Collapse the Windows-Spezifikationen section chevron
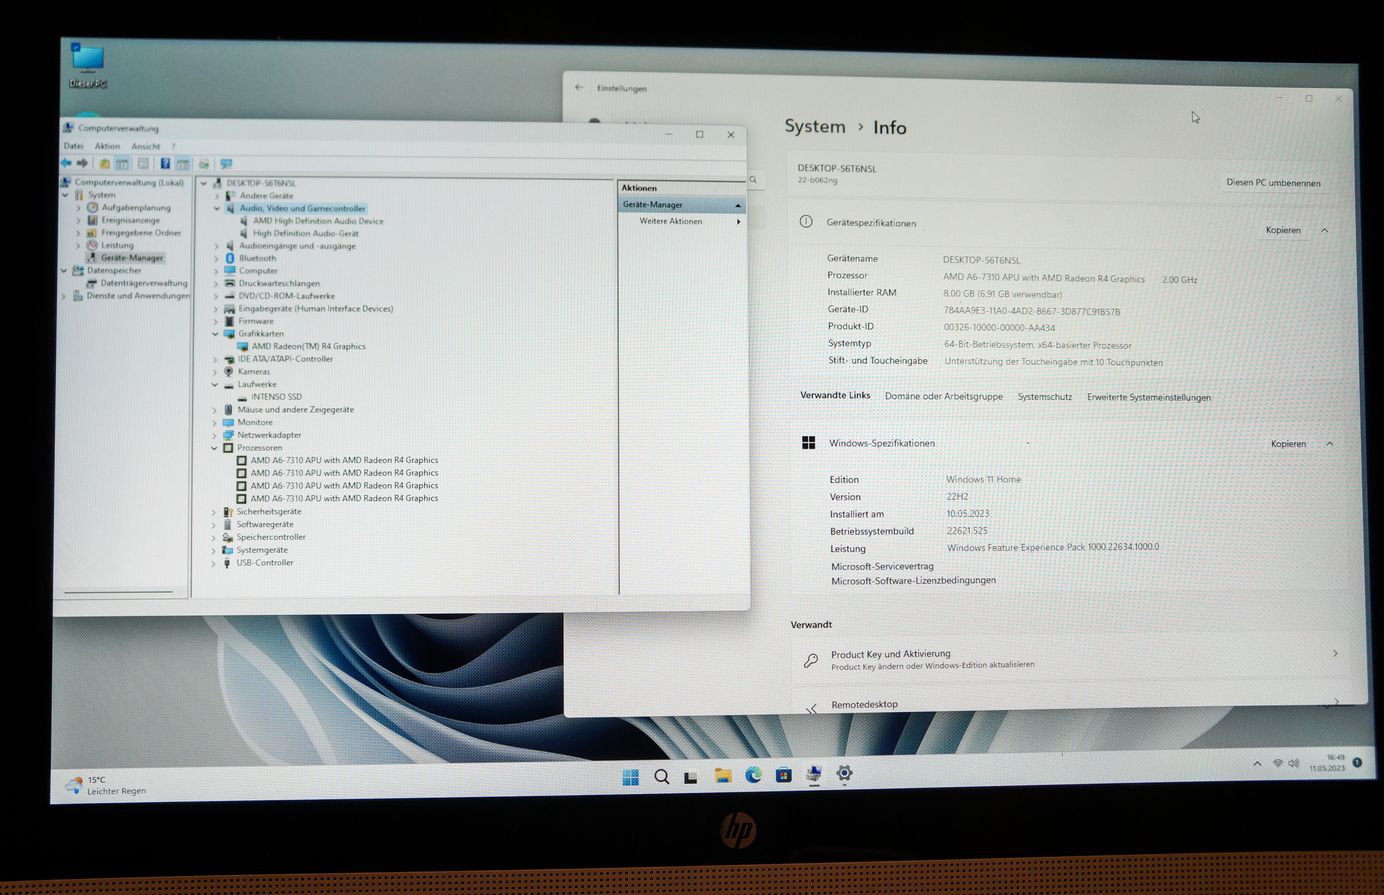 (1329, 443)
